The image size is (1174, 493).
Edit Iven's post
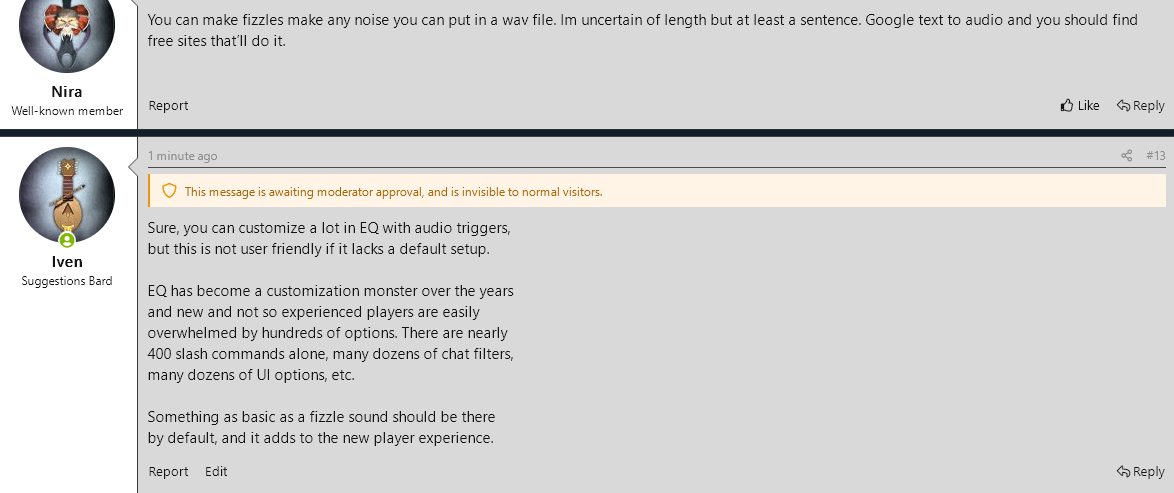point(216,472)
